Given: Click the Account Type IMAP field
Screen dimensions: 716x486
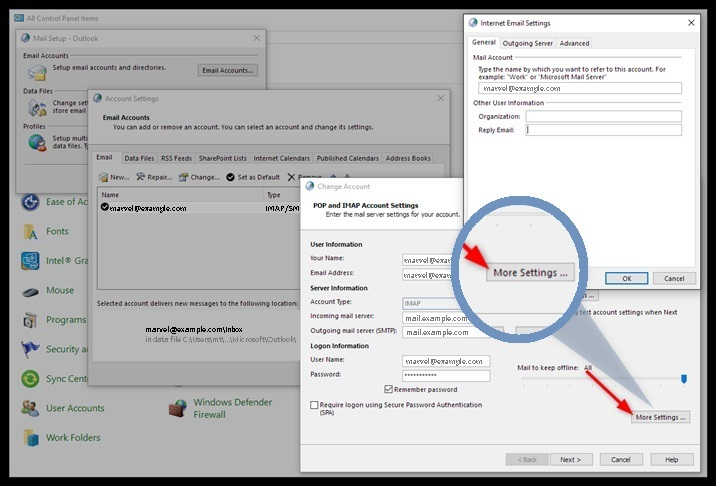Looking at the screenshot, I should 429,303.
